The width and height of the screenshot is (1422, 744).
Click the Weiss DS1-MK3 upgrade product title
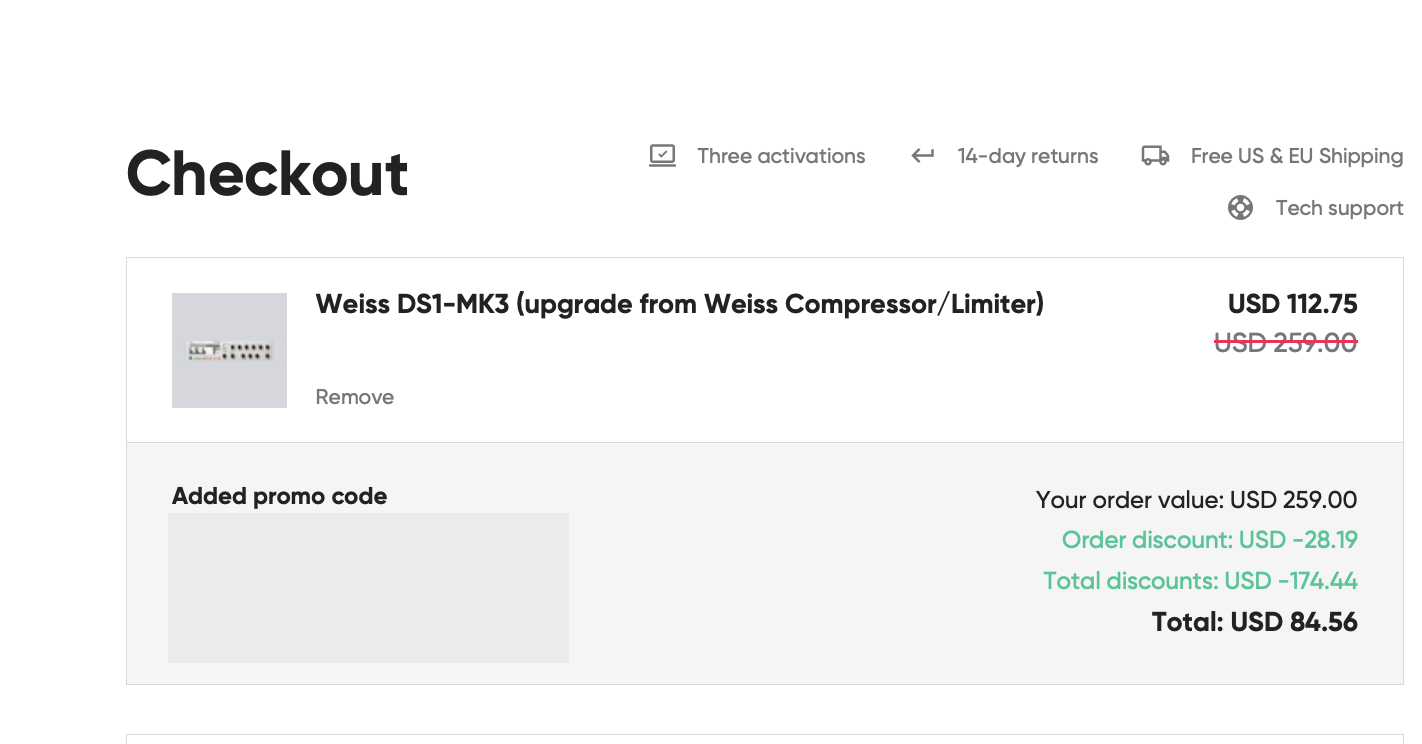(679, 304)
